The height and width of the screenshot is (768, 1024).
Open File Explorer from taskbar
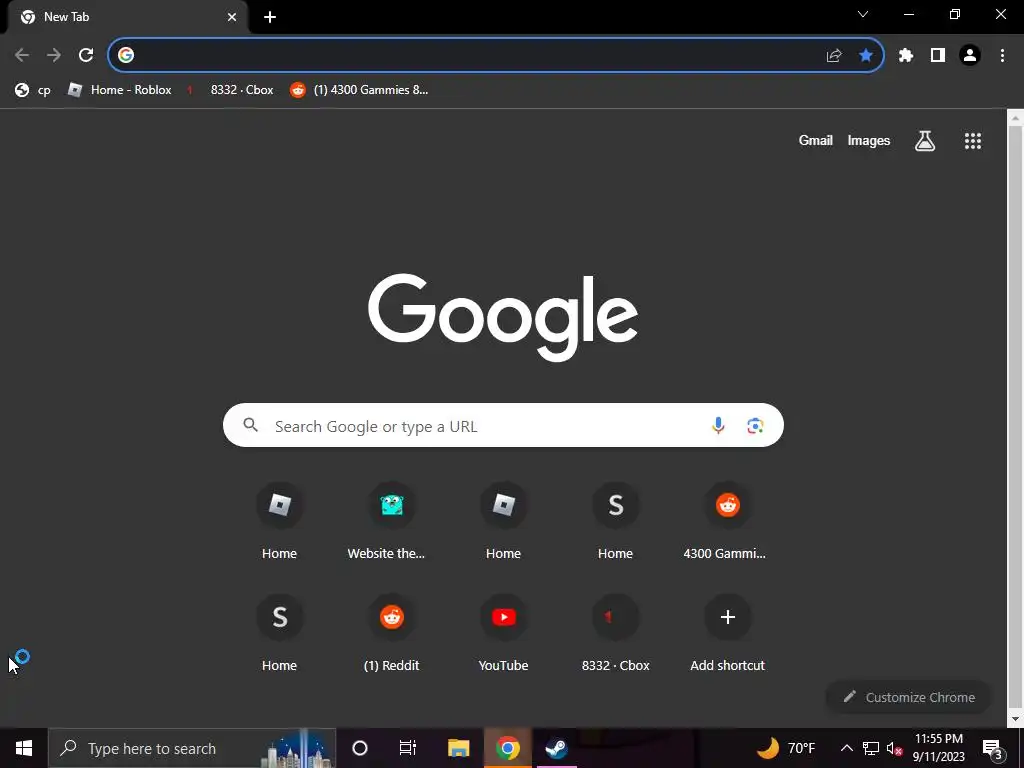click(x=458, y=748)
